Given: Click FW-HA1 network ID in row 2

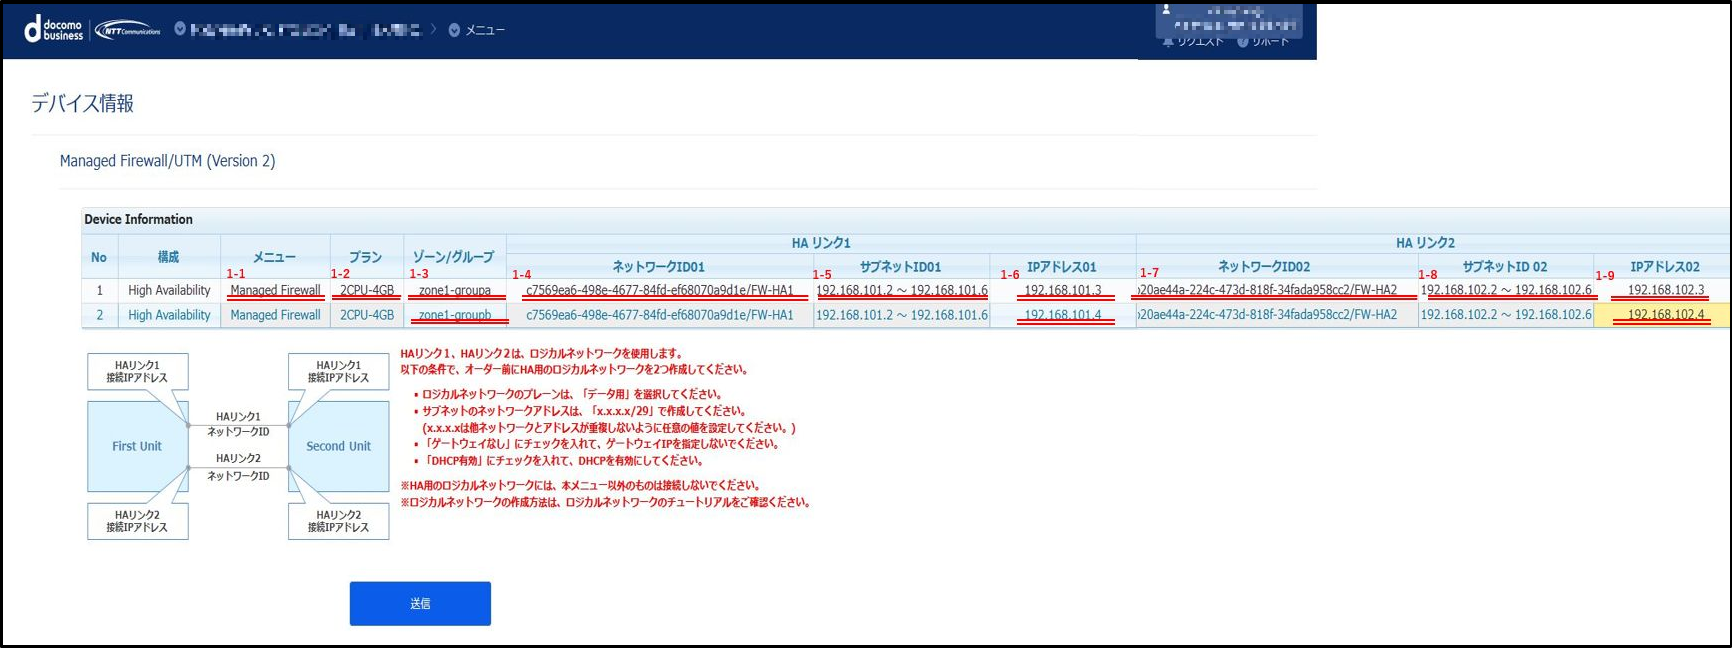Looking at the screenshot, I should coord(660,315).
